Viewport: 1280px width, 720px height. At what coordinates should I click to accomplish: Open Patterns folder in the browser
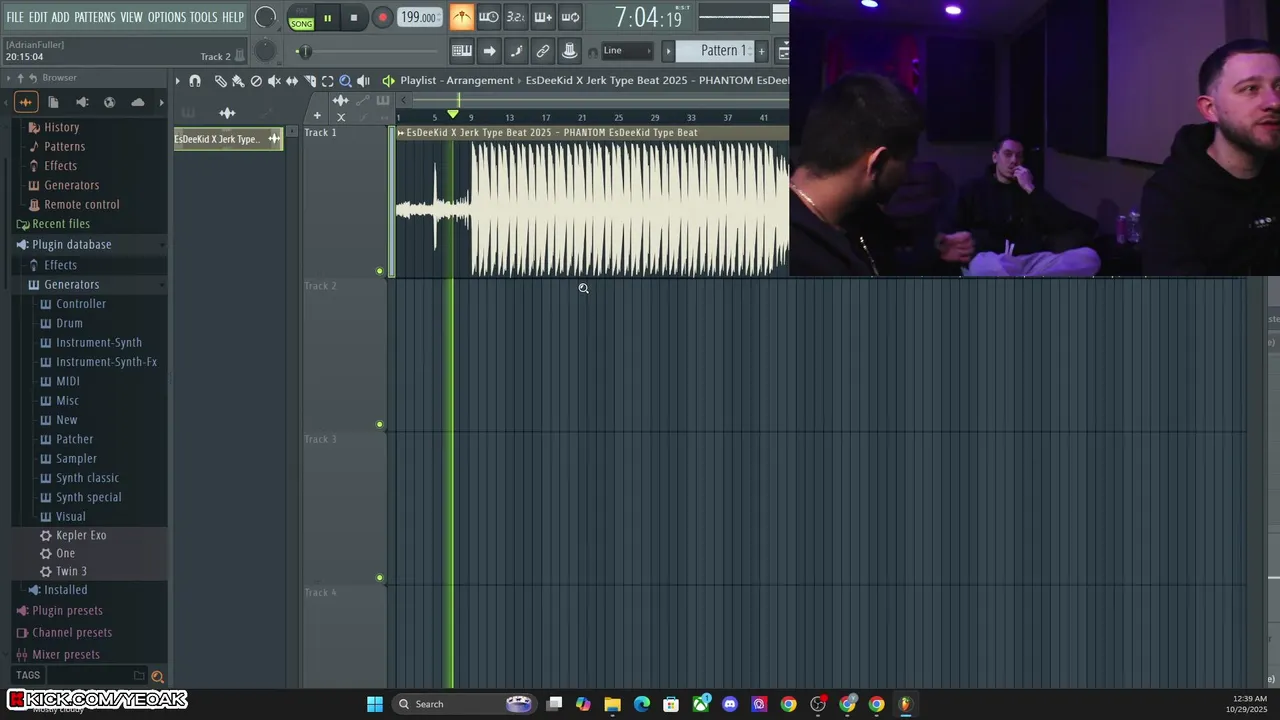[64, 146]
